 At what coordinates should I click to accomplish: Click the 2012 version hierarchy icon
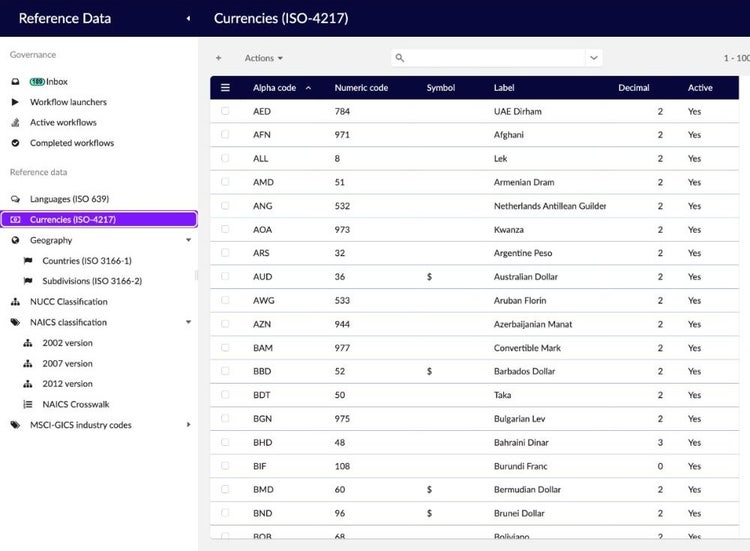coord(28,384)
